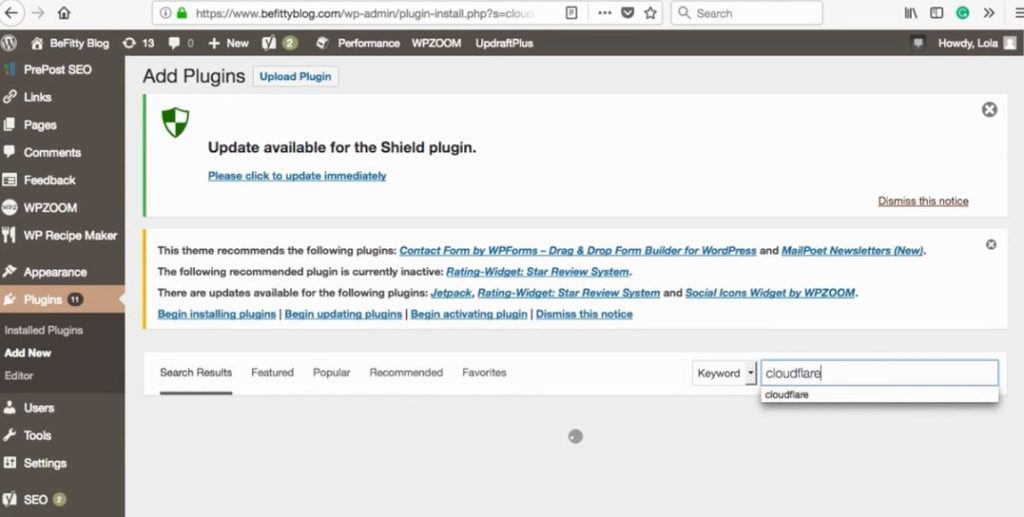Image resolution: width=1024 pixels, height=517 pixels.
Task: Switch to the Recommended tab
Action: [406, 373]
